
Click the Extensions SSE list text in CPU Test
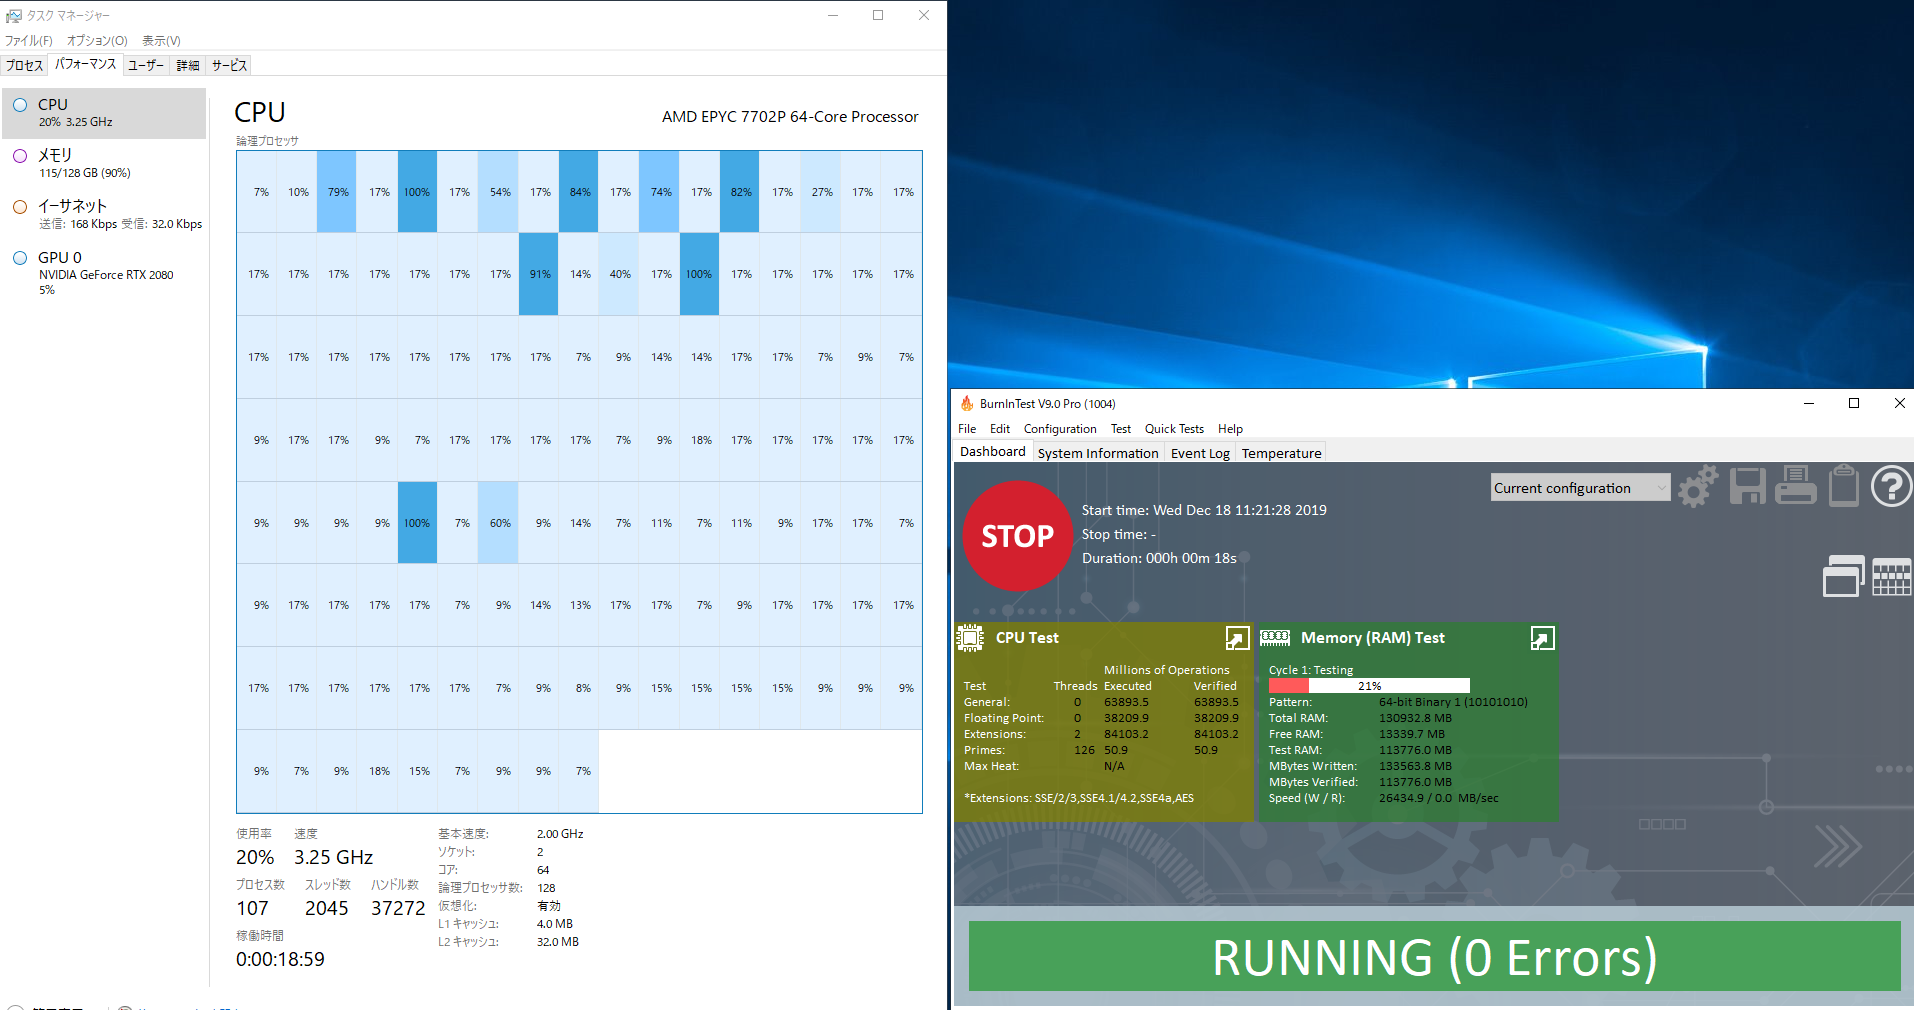tap(1078, 798)
